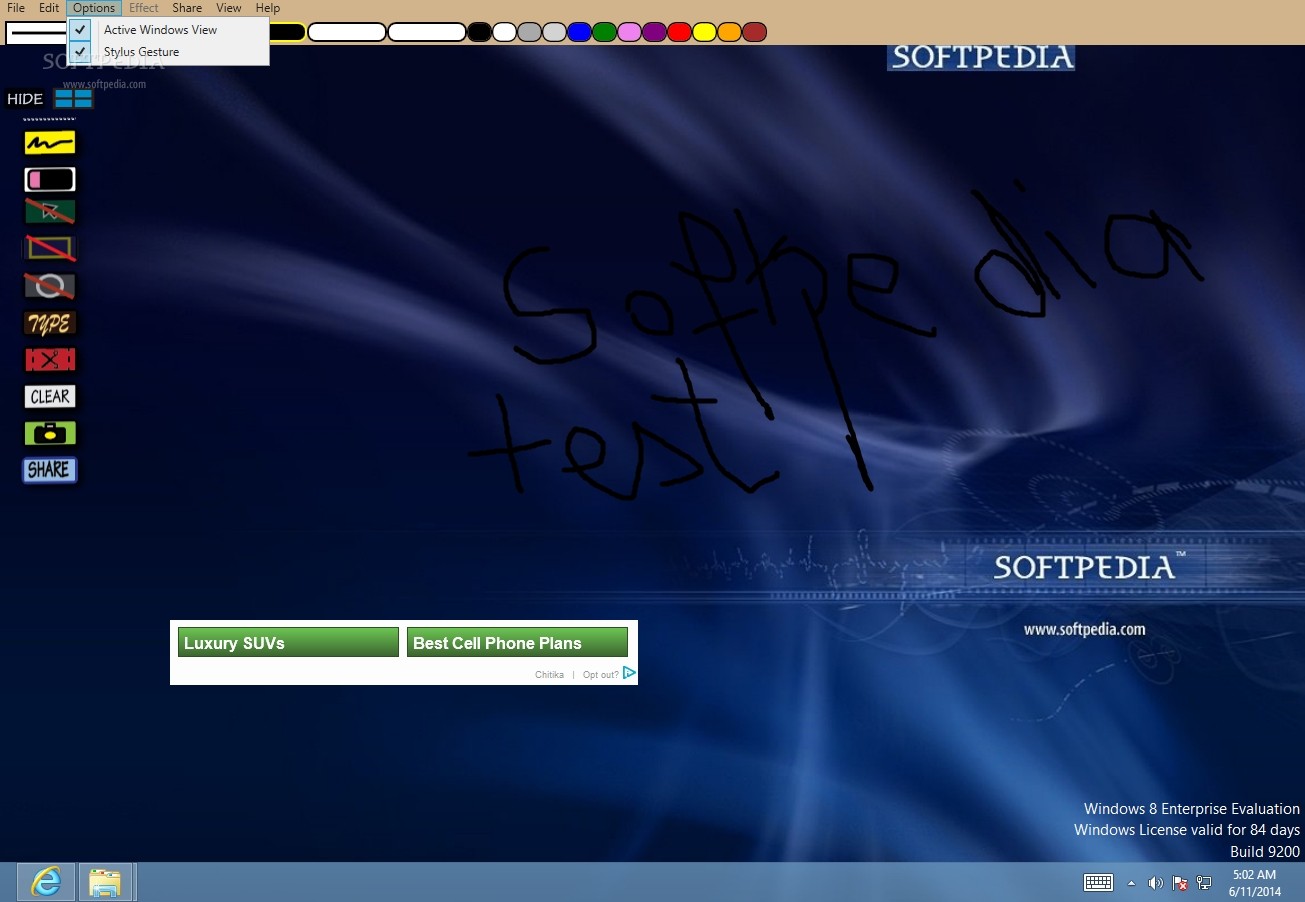Click the blue window-tiles icon beside HIDE
The width and height of the screenshot is (1305, 902).
pyautogui.click(x=74, y=98)
